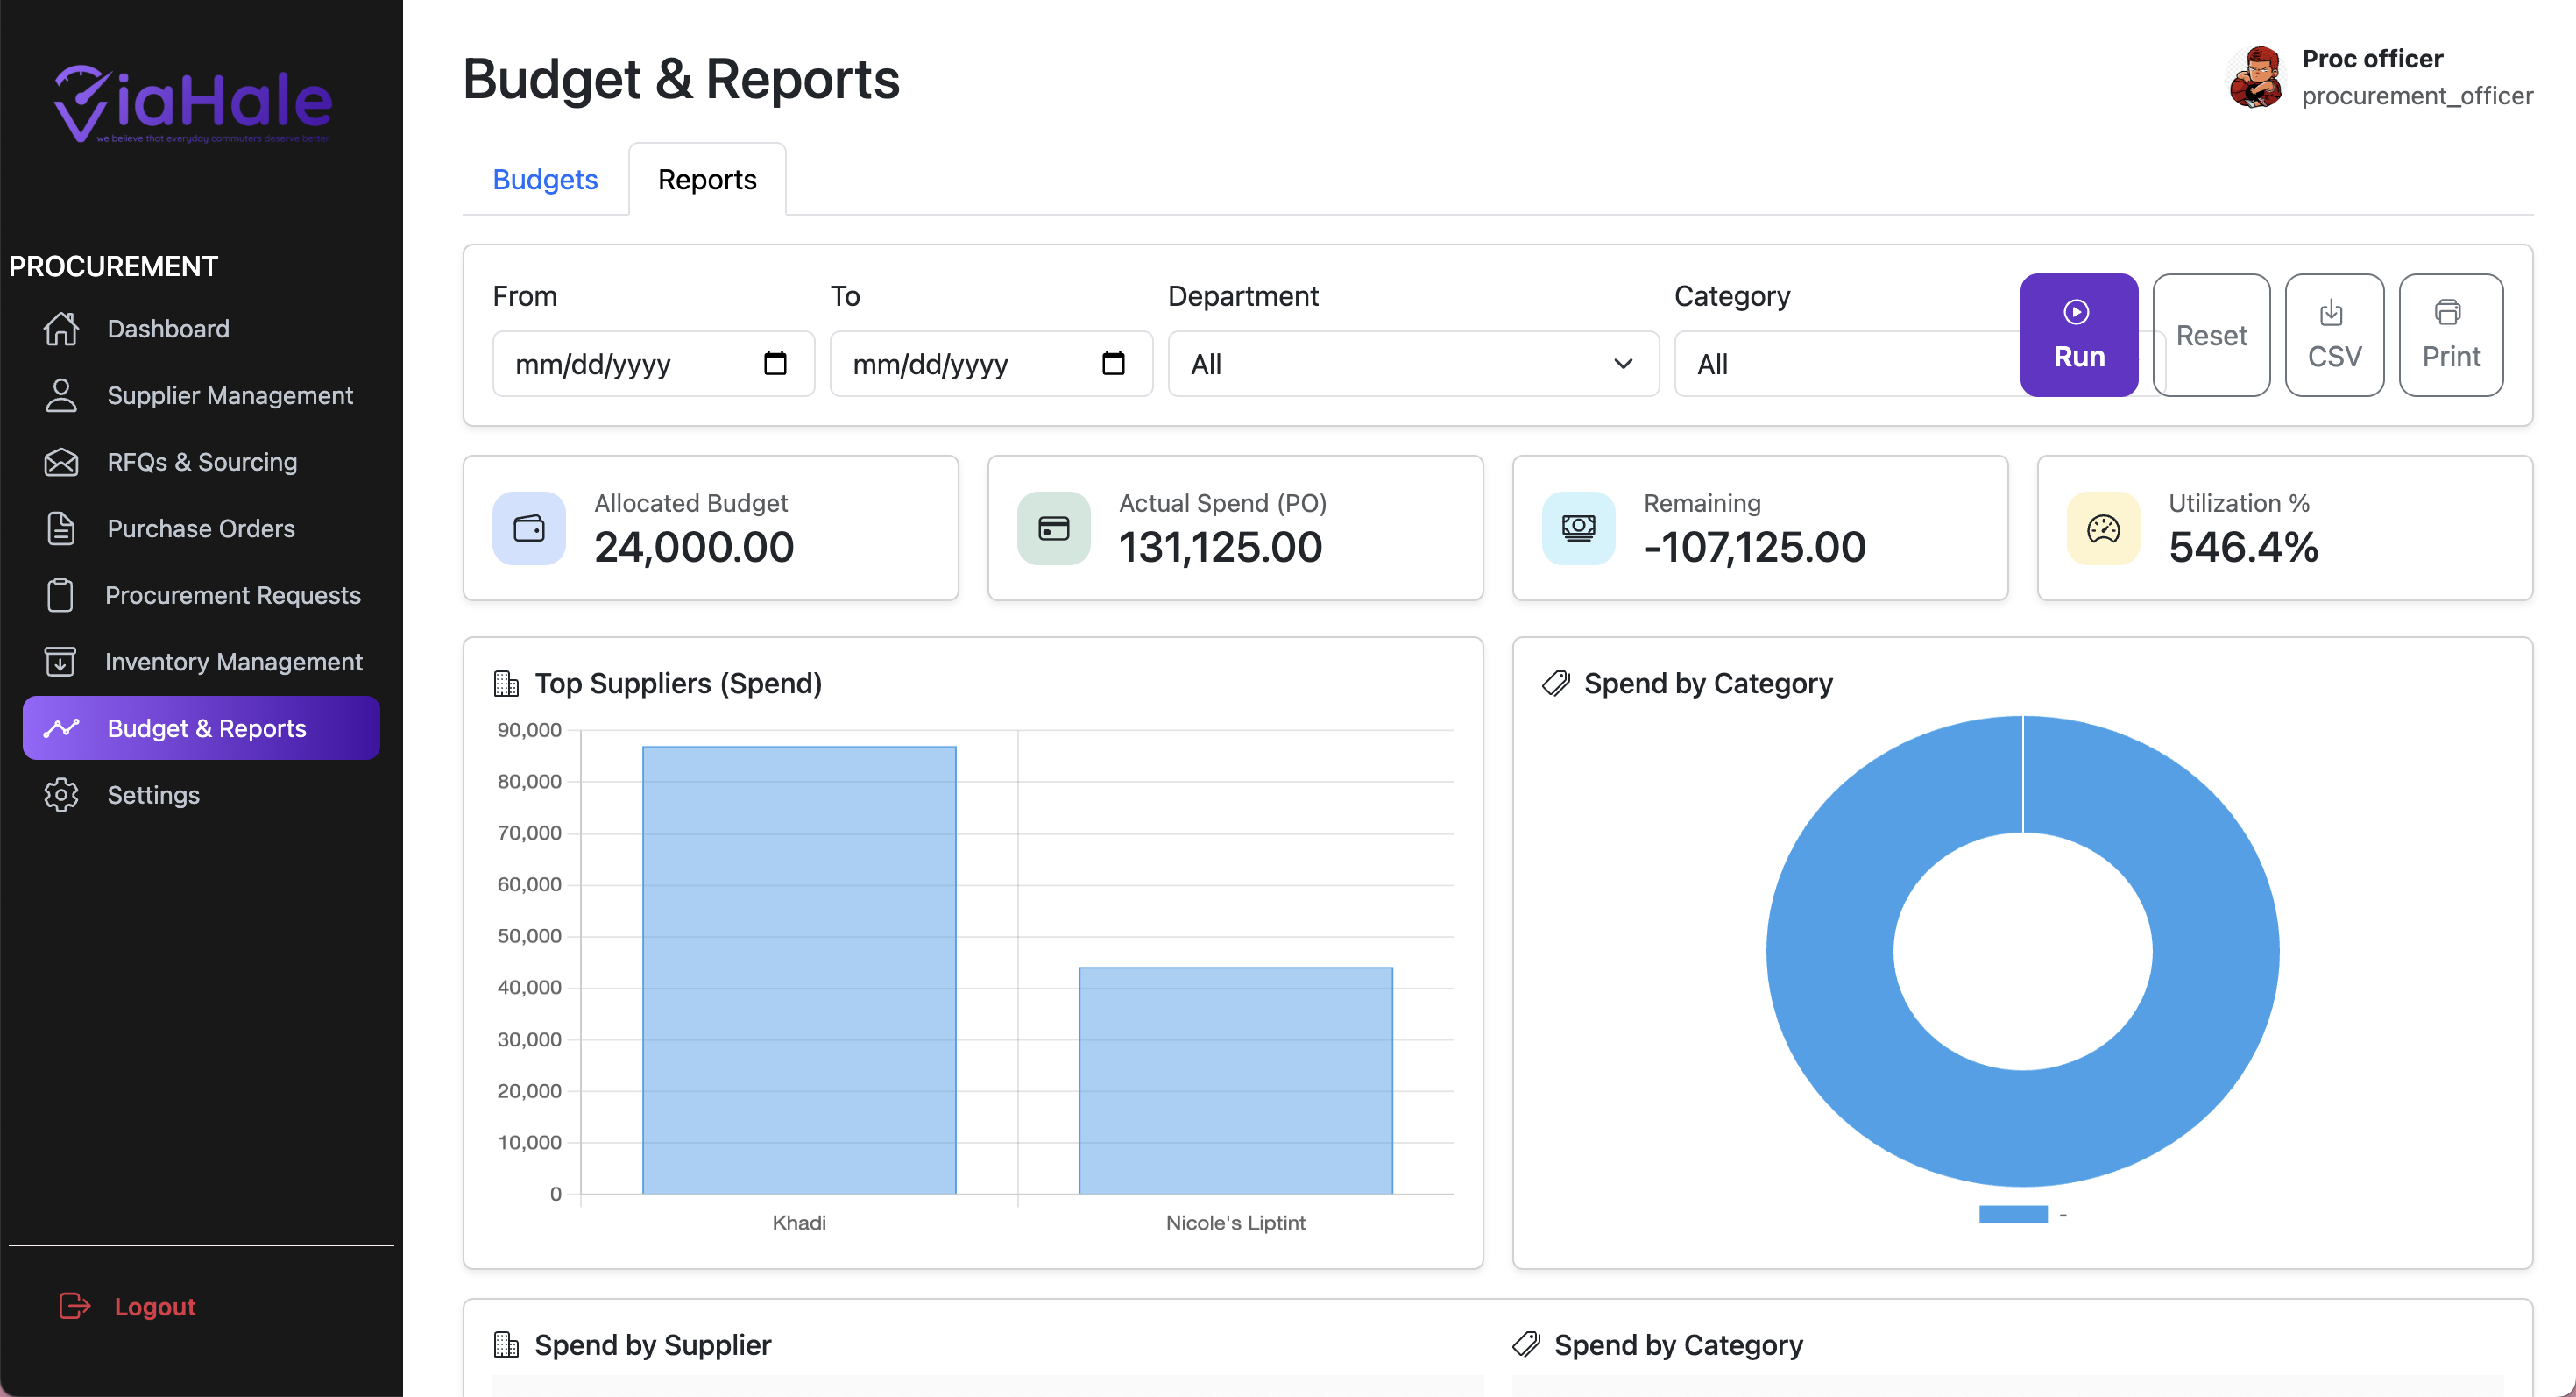The image size is (2576, 1397).
Task: Toggle the donut chart legend swatch
Action: point(2013,1214)
